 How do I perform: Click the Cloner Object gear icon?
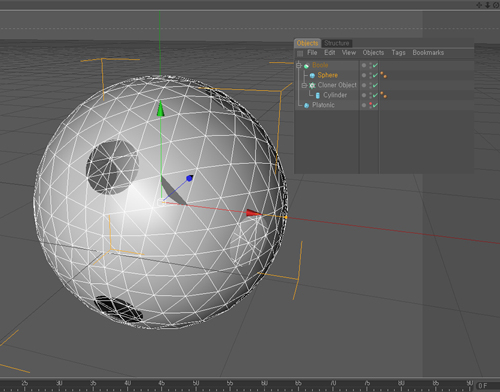point(312,86)
